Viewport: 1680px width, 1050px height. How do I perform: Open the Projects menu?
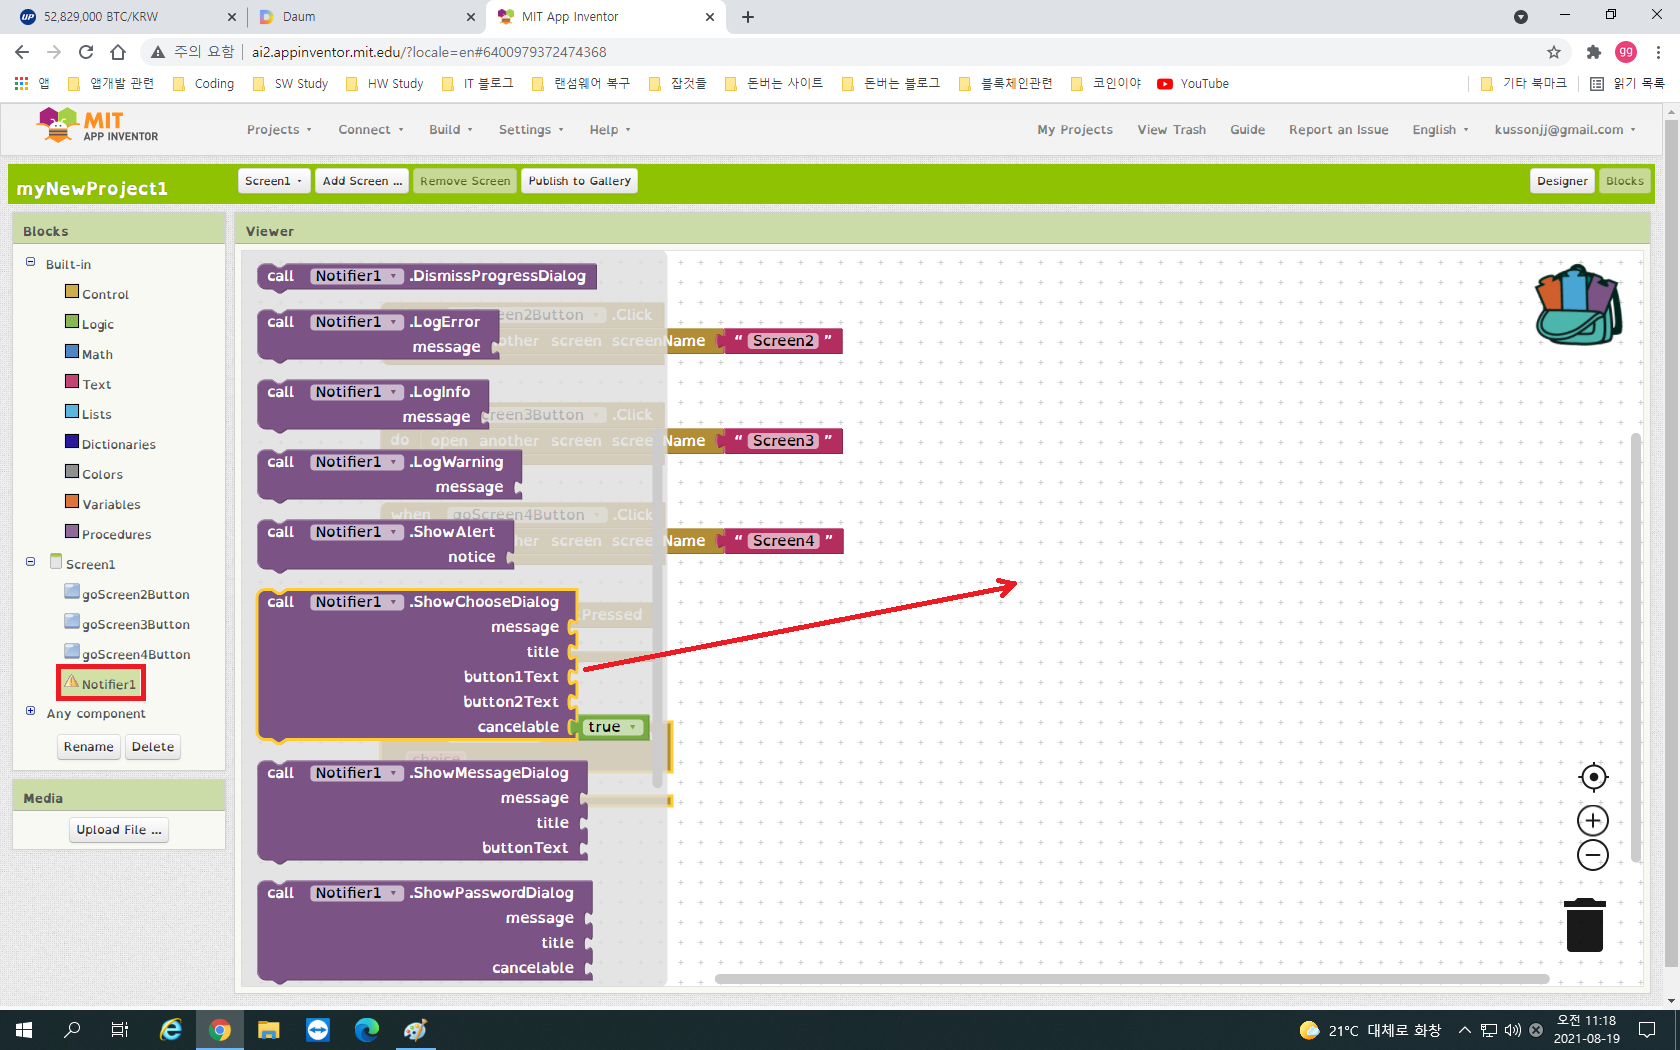[x=279, y=129]
